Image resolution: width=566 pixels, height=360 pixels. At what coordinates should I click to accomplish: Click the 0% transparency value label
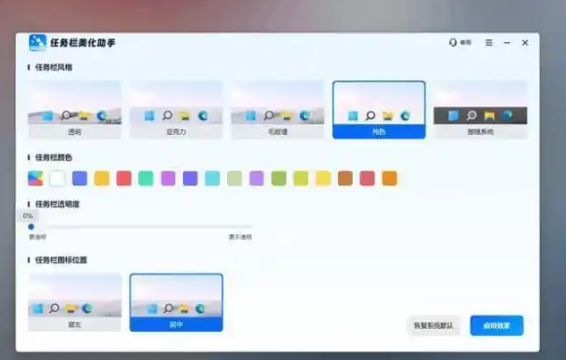28,216
